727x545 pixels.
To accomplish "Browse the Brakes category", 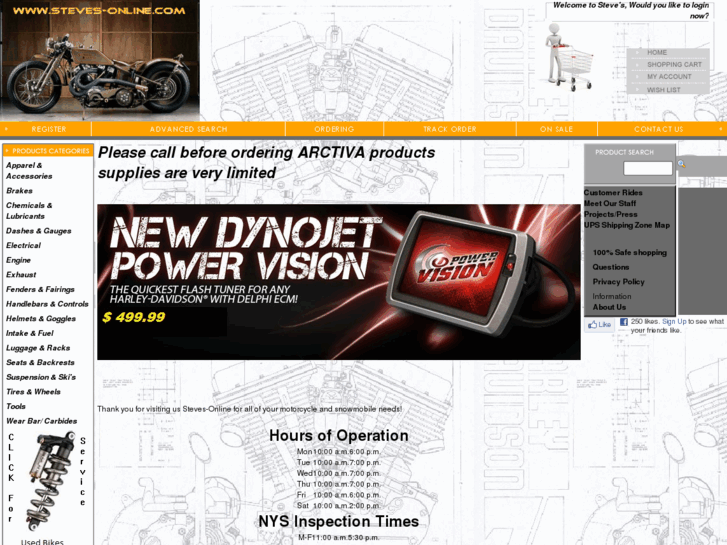I will pos(19,191).
